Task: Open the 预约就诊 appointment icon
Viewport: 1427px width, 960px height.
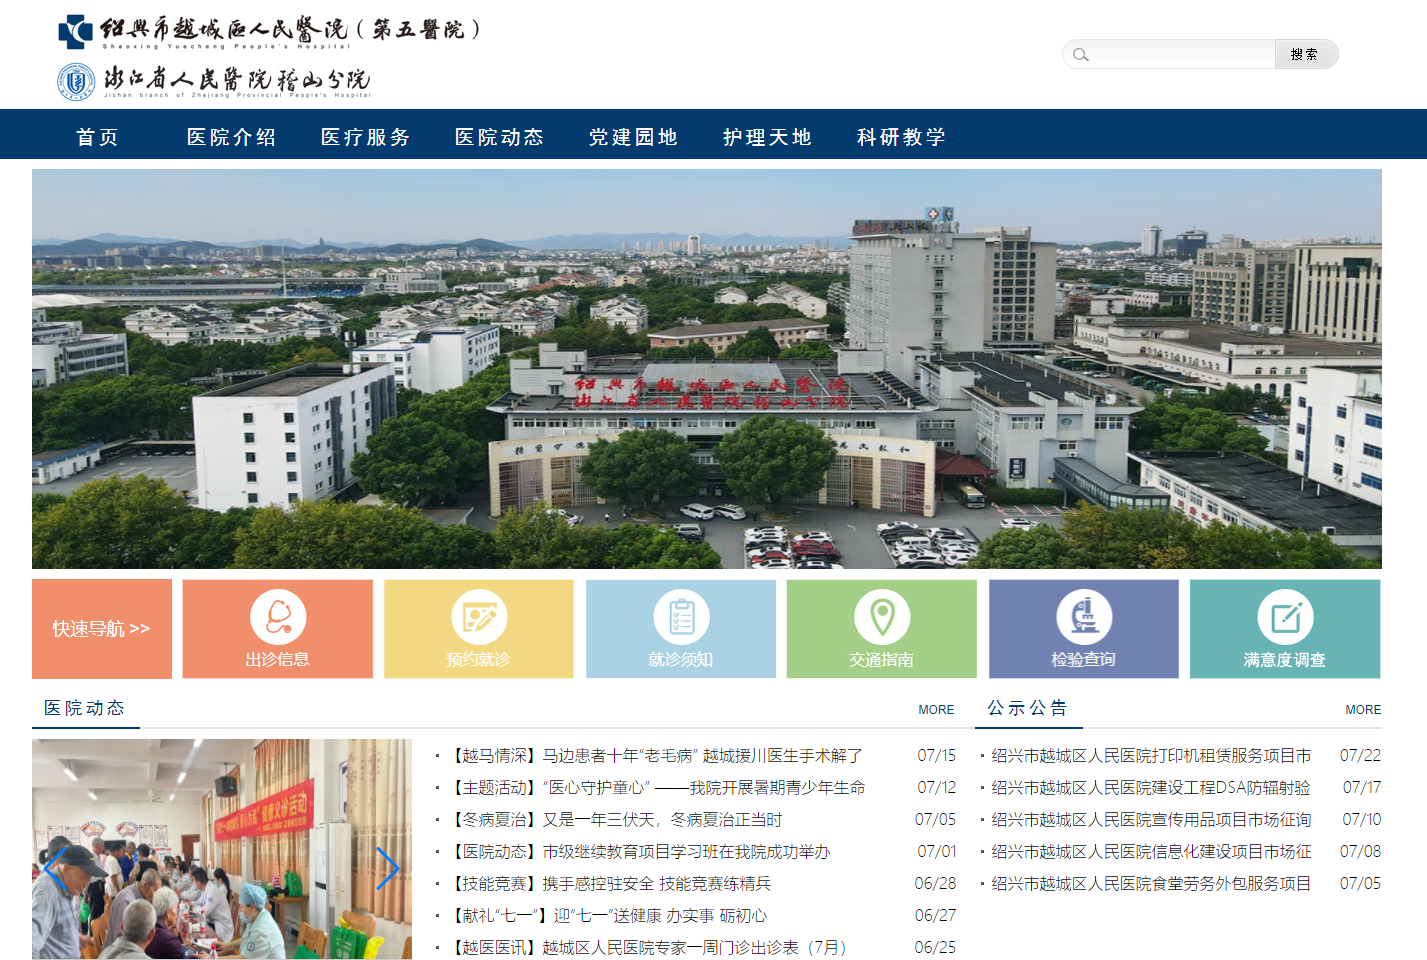Action: point(479,617)
